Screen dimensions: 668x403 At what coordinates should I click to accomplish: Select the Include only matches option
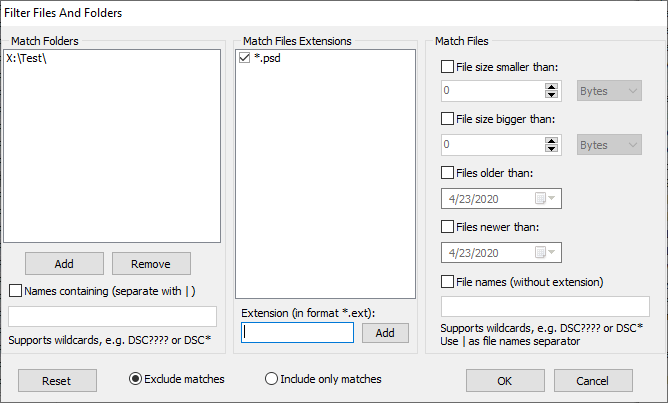[x=270, y=379]
